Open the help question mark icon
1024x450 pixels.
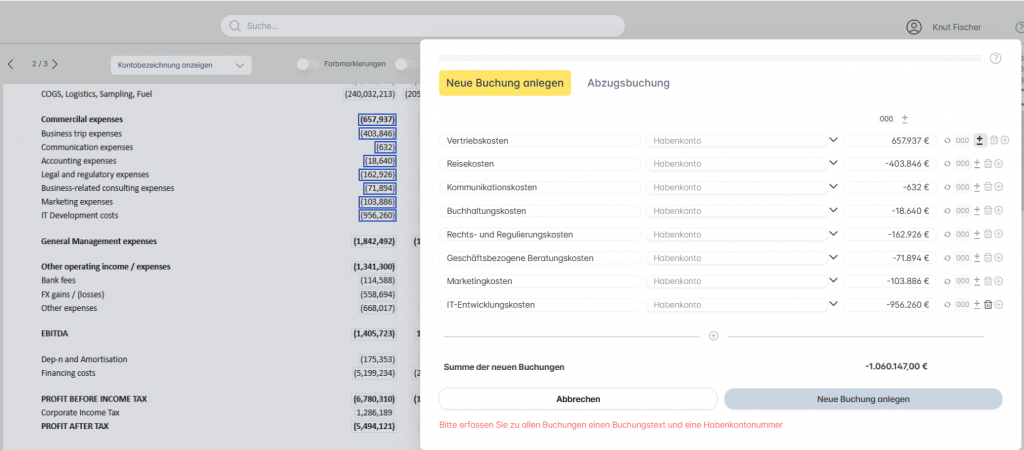tap(995, 58)
